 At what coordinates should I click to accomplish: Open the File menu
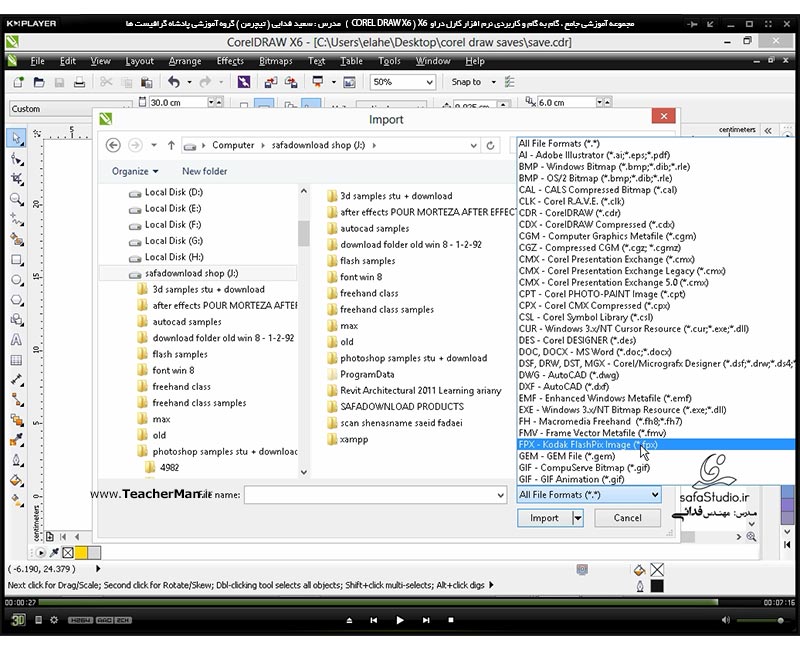point(37,61)
